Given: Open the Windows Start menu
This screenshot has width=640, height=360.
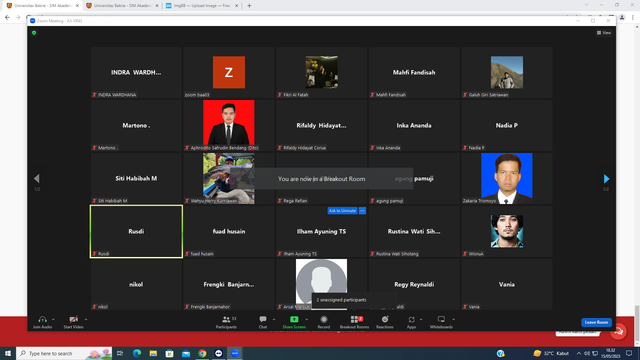Looking at the screenshot, I should tap(8, 353).
